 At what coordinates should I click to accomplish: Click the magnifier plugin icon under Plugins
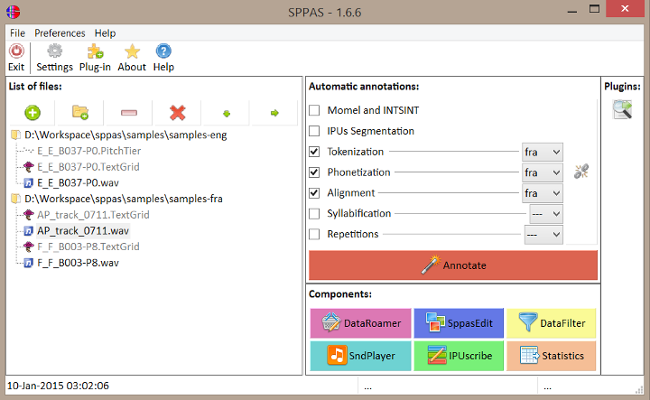[622, 109]
